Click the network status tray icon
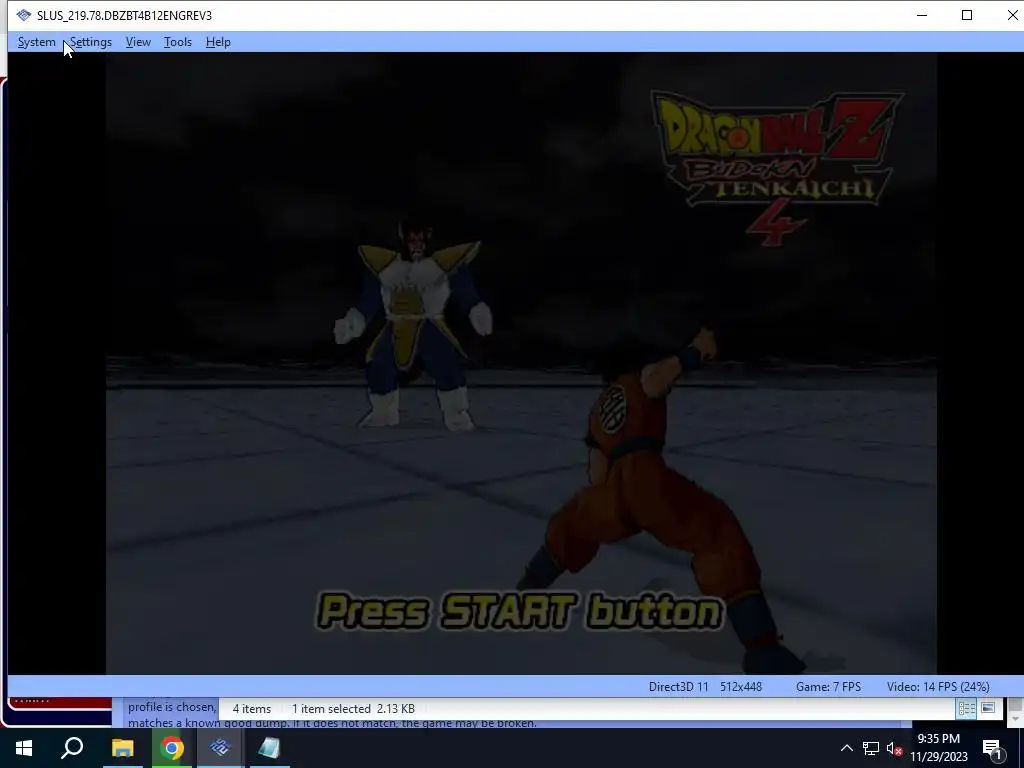 tap(871, 748)
